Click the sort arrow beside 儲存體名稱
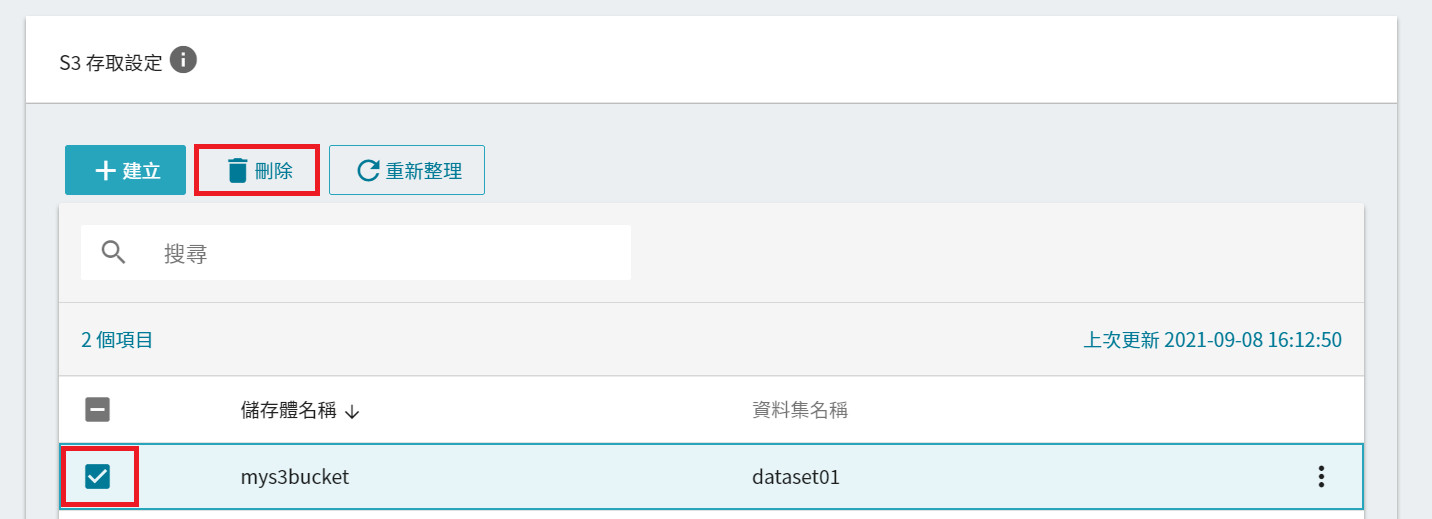Image resolution: width=1432 pixels, height=519 pixels. click(x=351, y=411)
